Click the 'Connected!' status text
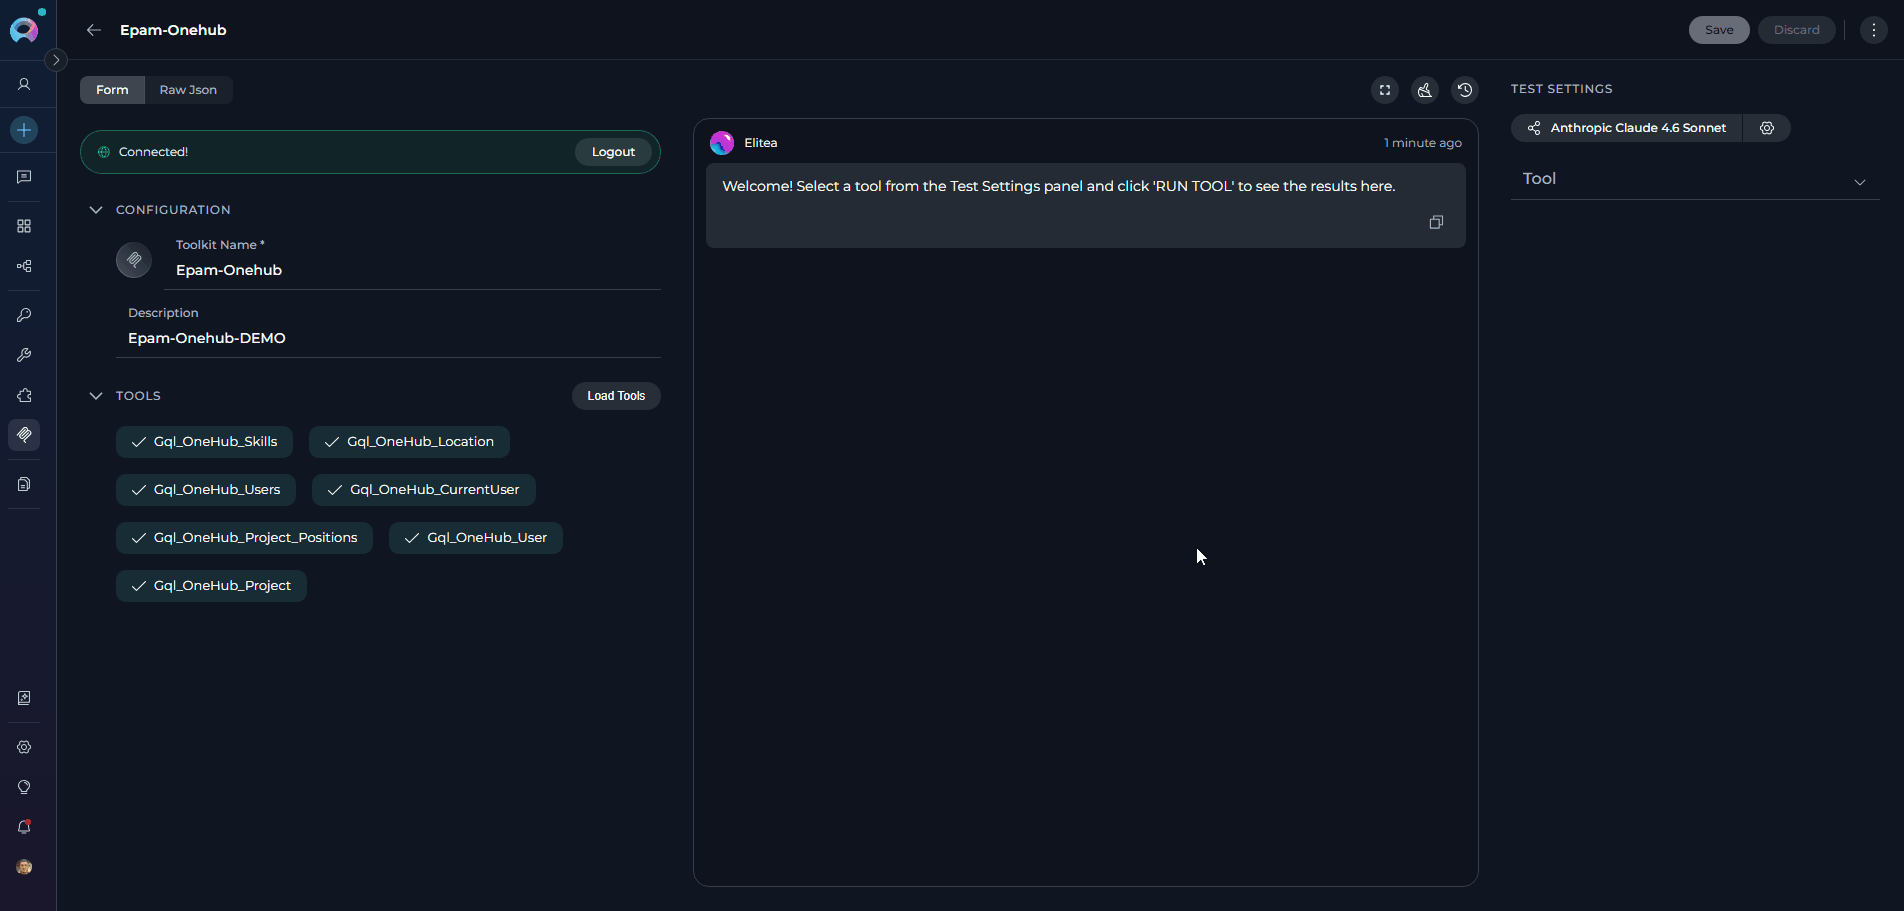Image resolution: width=1904 pixels, height=911 pixels. [153, 152]
